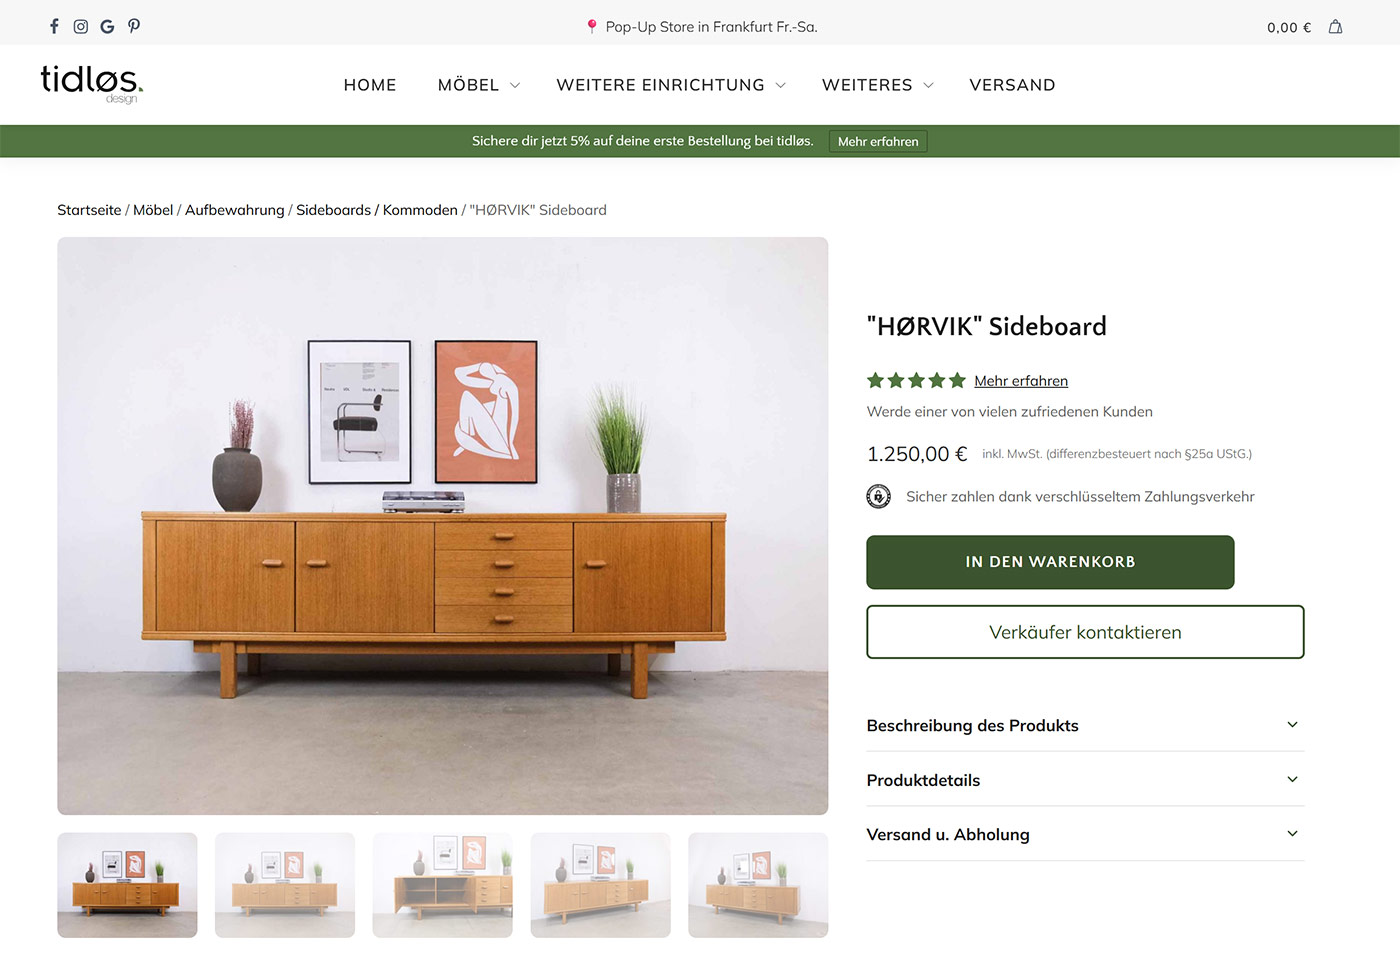This screenshot has height=980, width=1400.
Task: Select the third thumbnail with open sideboard
Action: [442, 885]
